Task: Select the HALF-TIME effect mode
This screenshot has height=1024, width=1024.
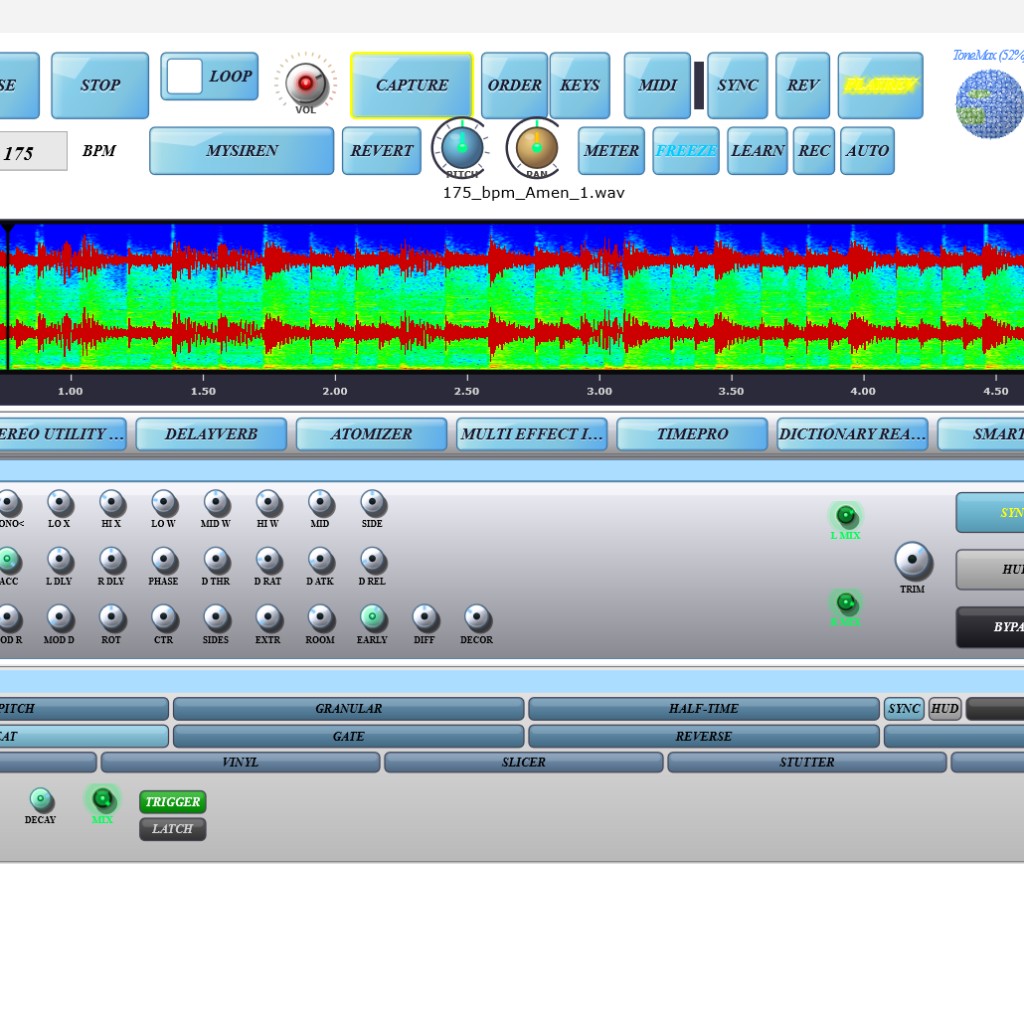Action: tap(703, 709)
